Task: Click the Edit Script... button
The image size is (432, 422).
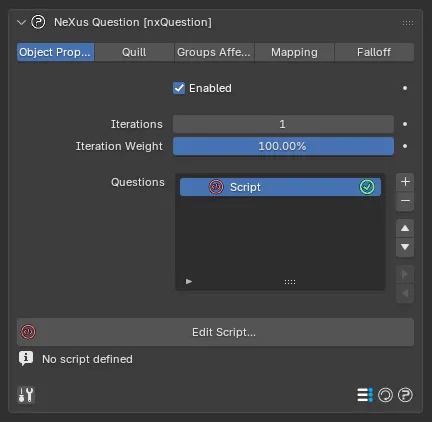Action: [215, 332]
